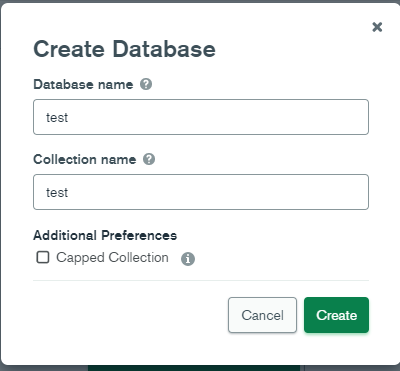
Task: Toggle capped option via Capped Collection label
Action: (112, 258)
